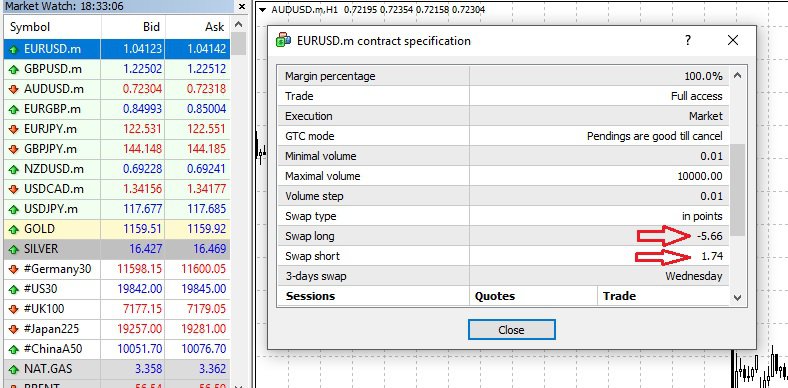Viewport: 788px width, 388px height.
Task: Click the Sessions header in specification table
Action: 310,296
